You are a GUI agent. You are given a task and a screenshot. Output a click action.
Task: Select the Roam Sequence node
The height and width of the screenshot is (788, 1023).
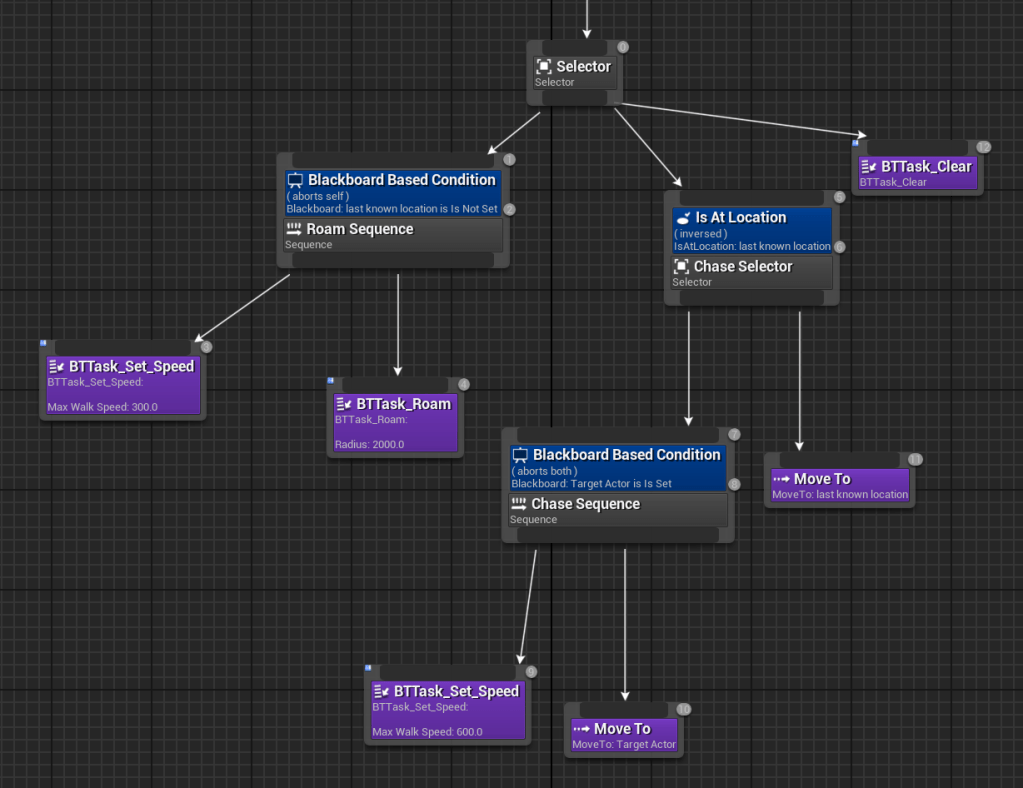(392, 236)
